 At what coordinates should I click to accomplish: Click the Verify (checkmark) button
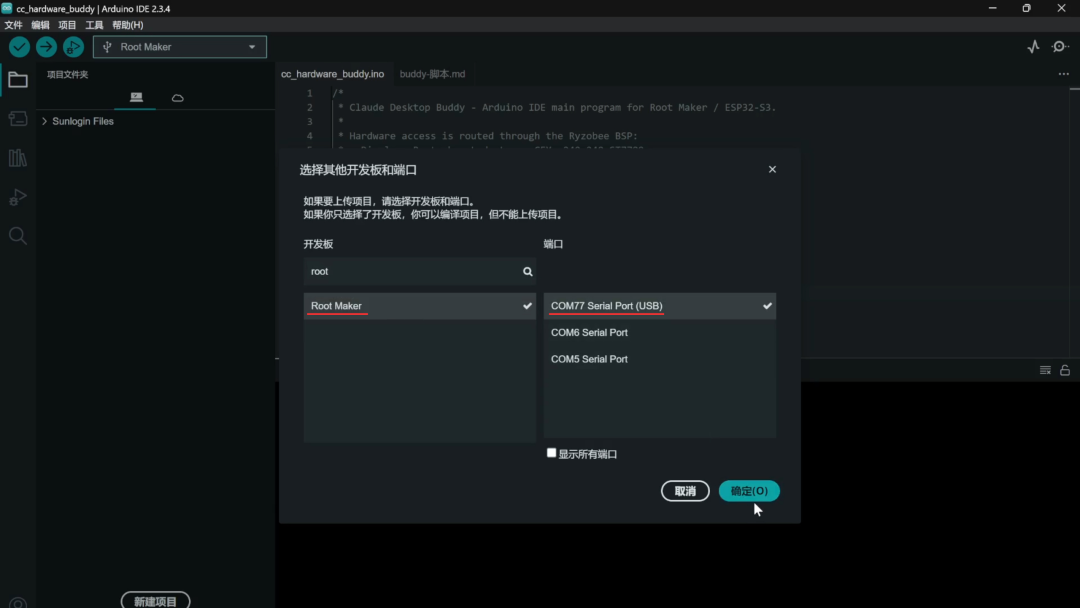point(19,47)
